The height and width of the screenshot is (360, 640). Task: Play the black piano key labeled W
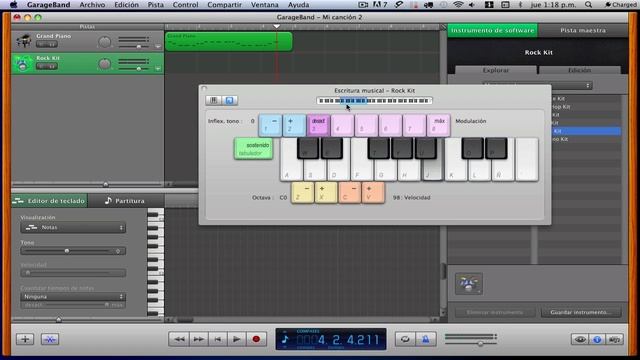tap(308, 148)
